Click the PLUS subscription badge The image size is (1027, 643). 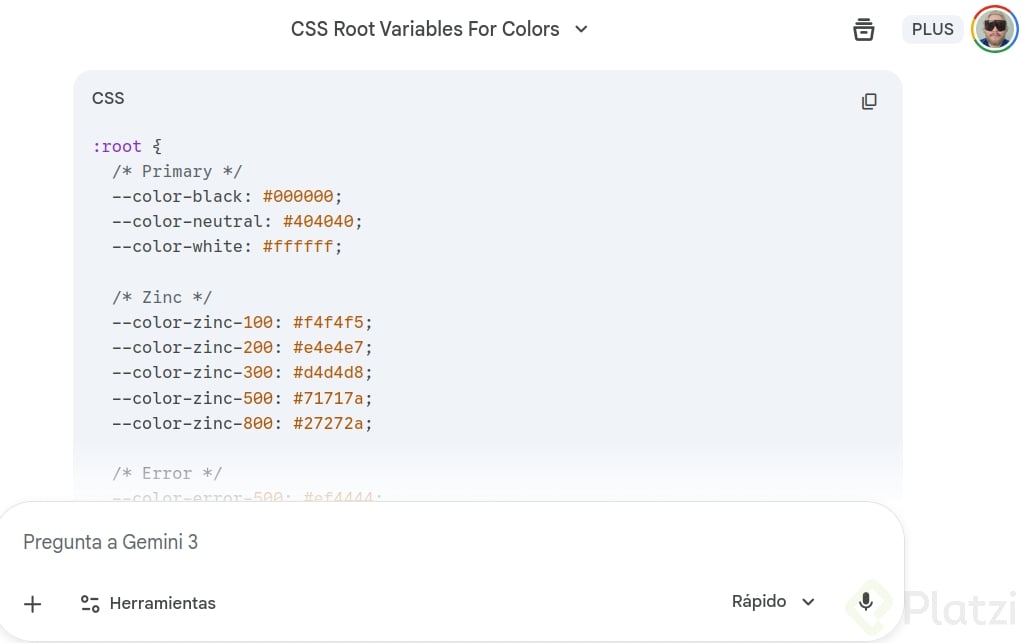pos(932,29)
